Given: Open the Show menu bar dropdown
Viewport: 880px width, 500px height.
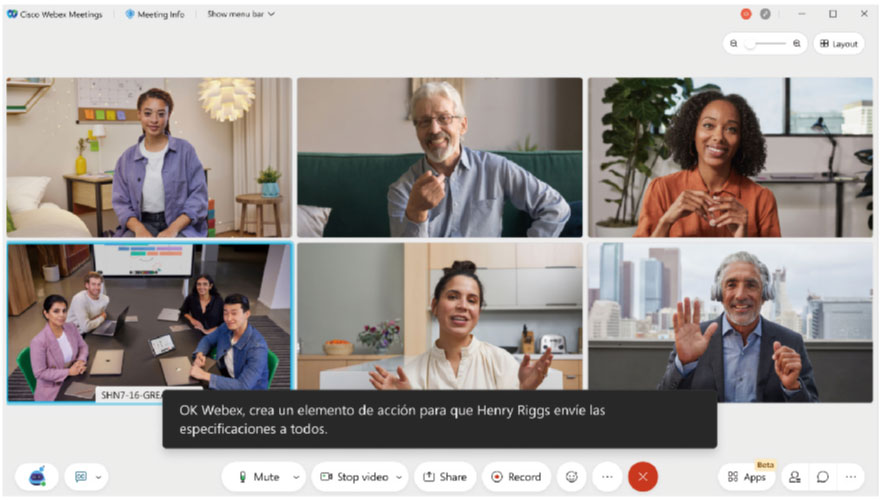Looking at the screenshot, I should coord(241,14).
